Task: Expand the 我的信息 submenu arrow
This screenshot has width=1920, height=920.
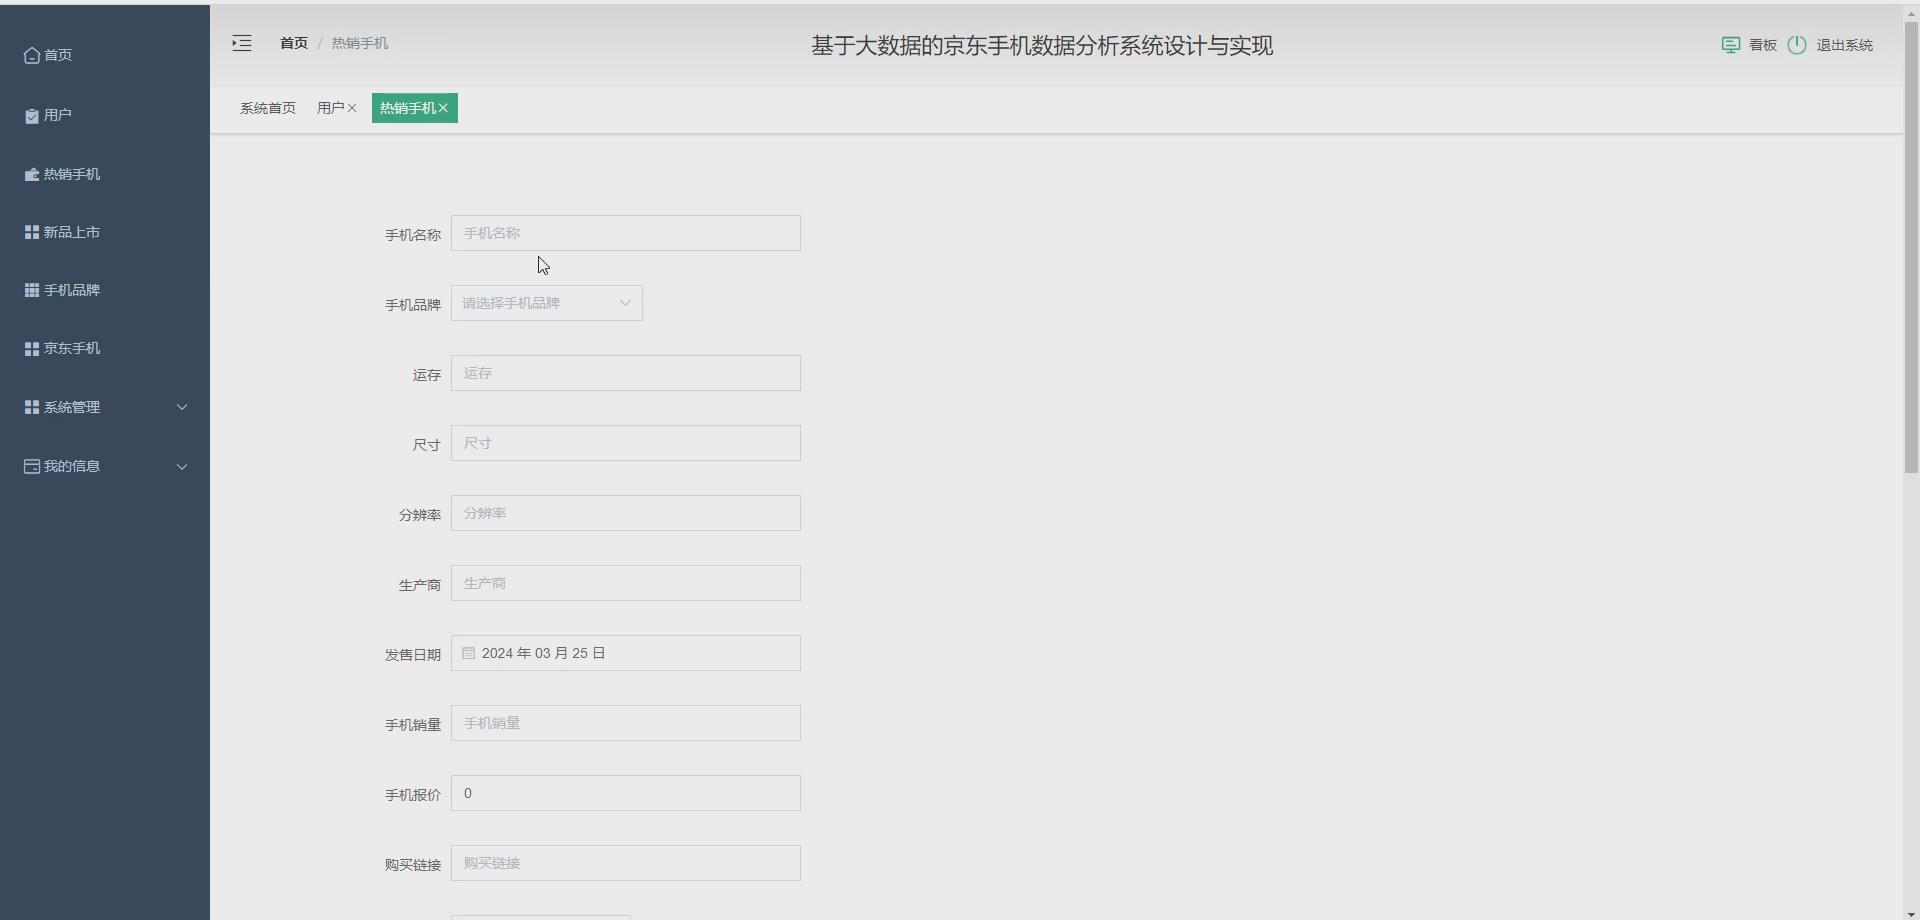Action: point(182,466)
